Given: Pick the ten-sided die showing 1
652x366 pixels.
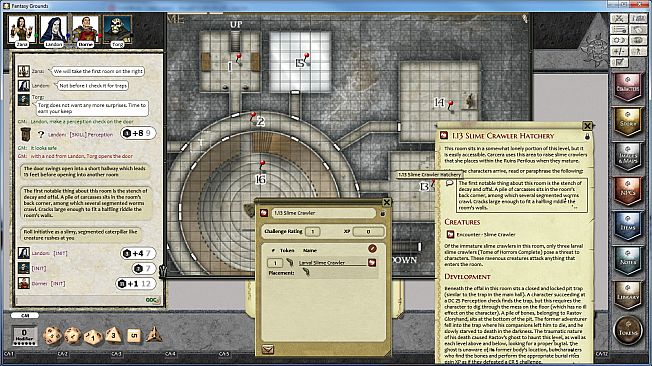Looking at the screenshot, I should point(93,336).
